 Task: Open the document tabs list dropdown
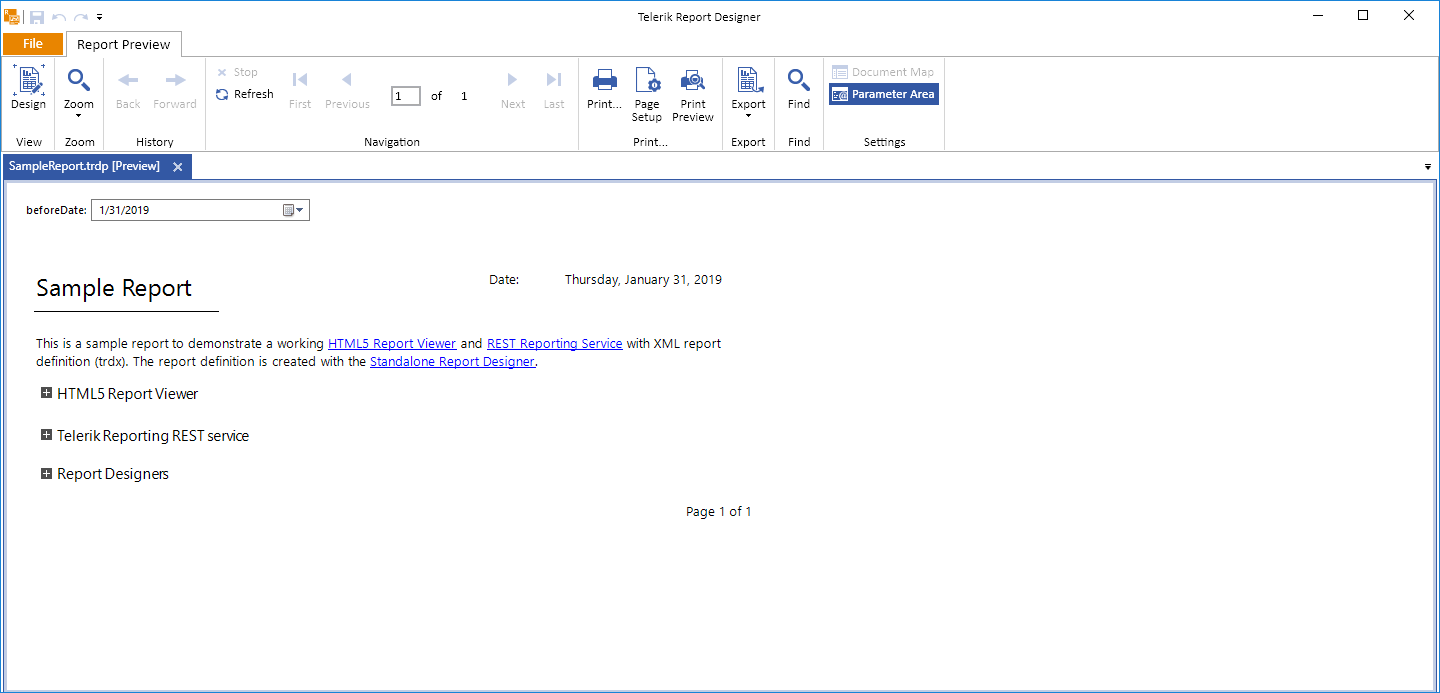coord(1428,167)
